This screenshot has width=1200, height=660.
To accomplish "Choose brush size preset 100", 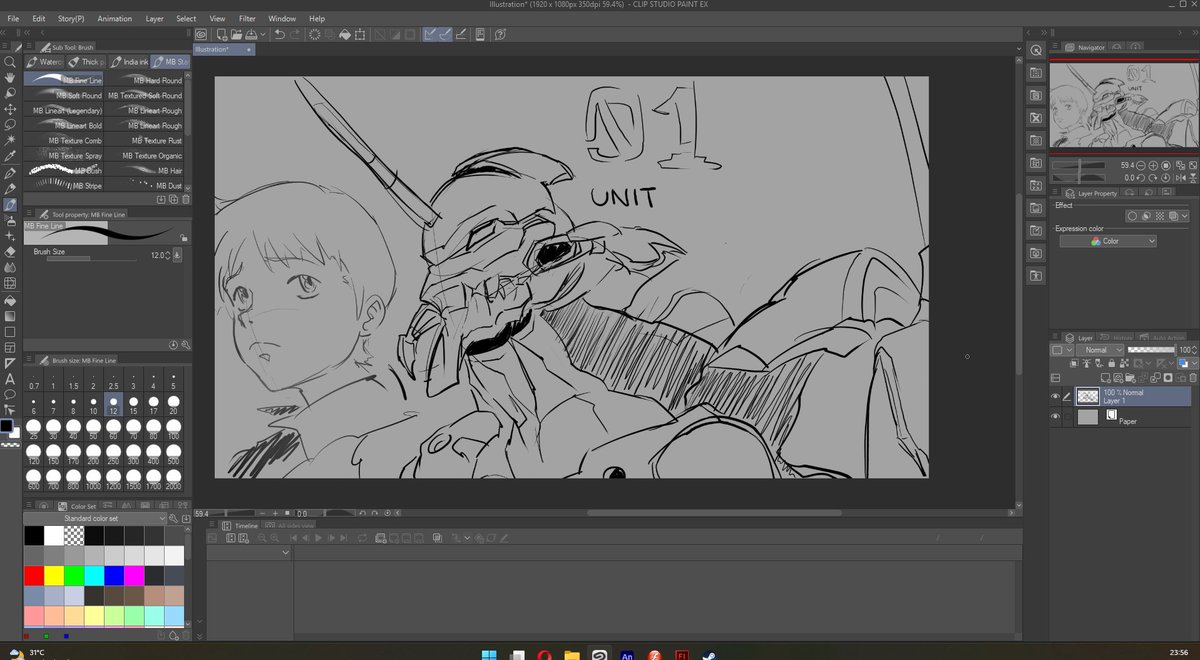I will 174,428.
